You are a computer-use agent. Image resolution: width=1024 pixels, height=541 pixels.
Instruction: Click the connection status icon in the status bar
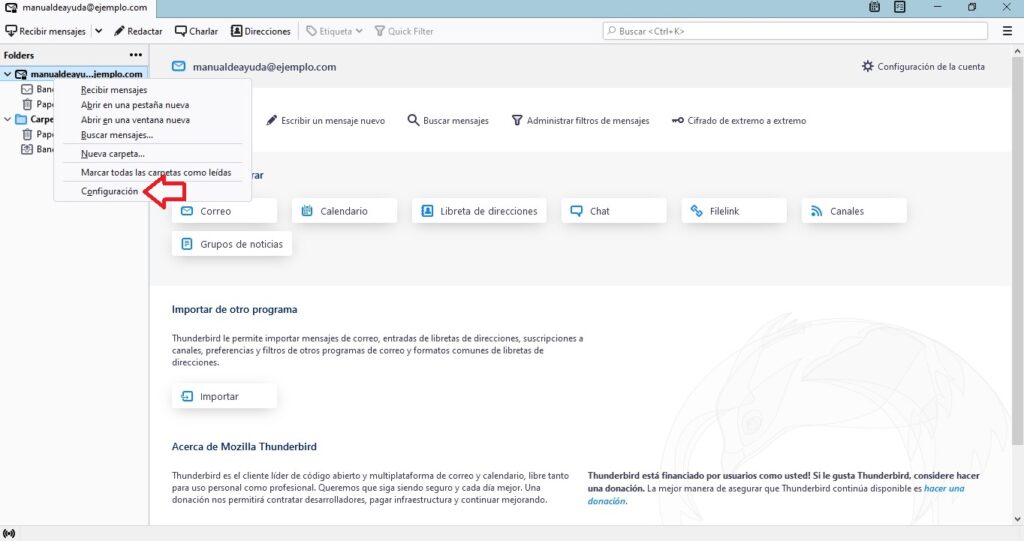click(x=9, y=533)
